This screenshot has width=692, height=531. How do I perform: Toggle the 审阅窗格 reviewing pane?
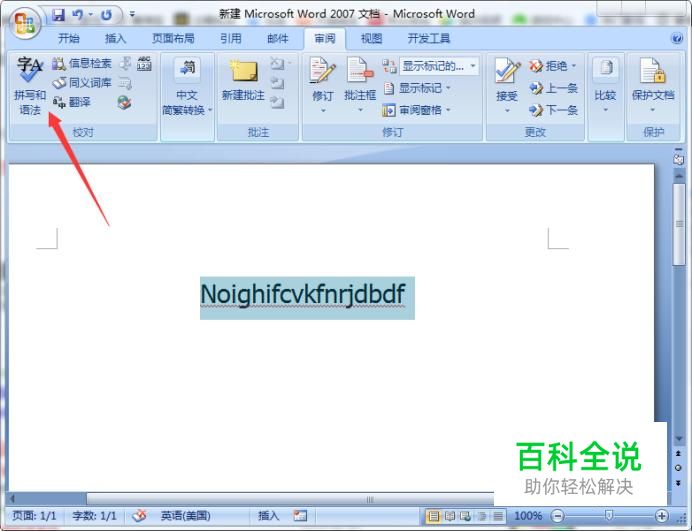click(412, 110)
